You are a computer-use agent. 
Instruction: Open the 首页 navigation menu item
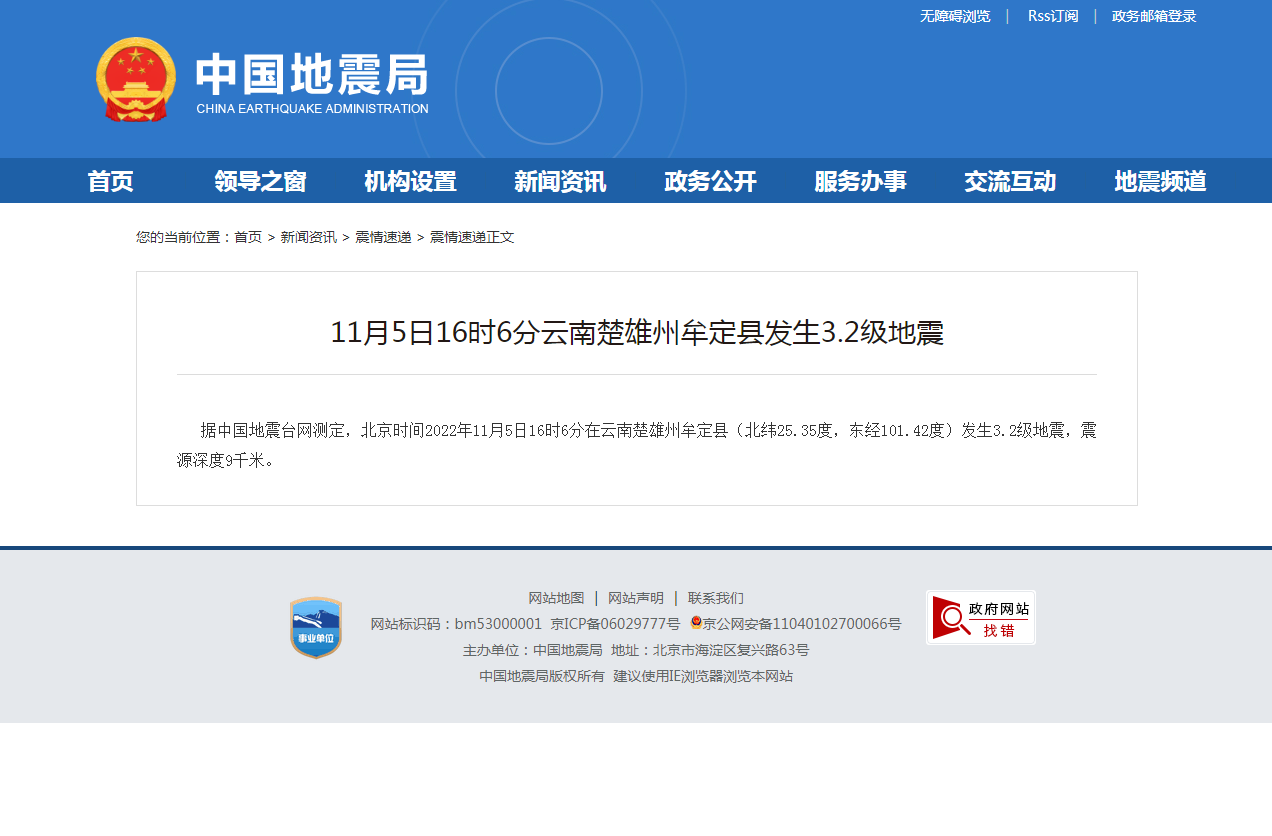tap(110, 181)
